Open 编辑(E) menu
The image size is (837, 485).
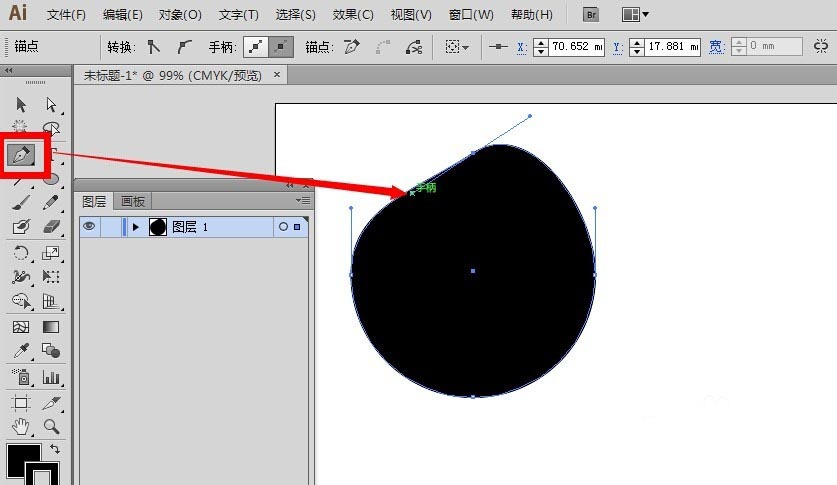pos(123,14)
